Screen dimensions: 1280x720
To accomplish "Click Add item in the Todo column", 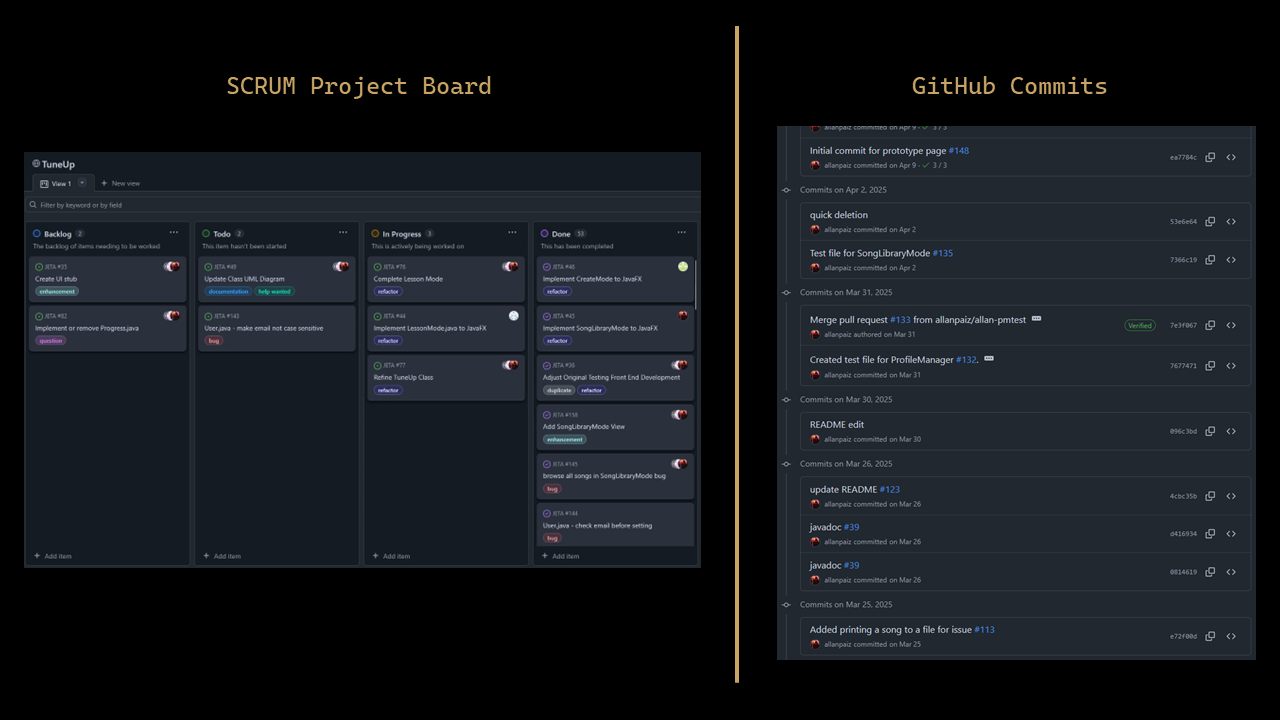I will (x=222, y=556).
